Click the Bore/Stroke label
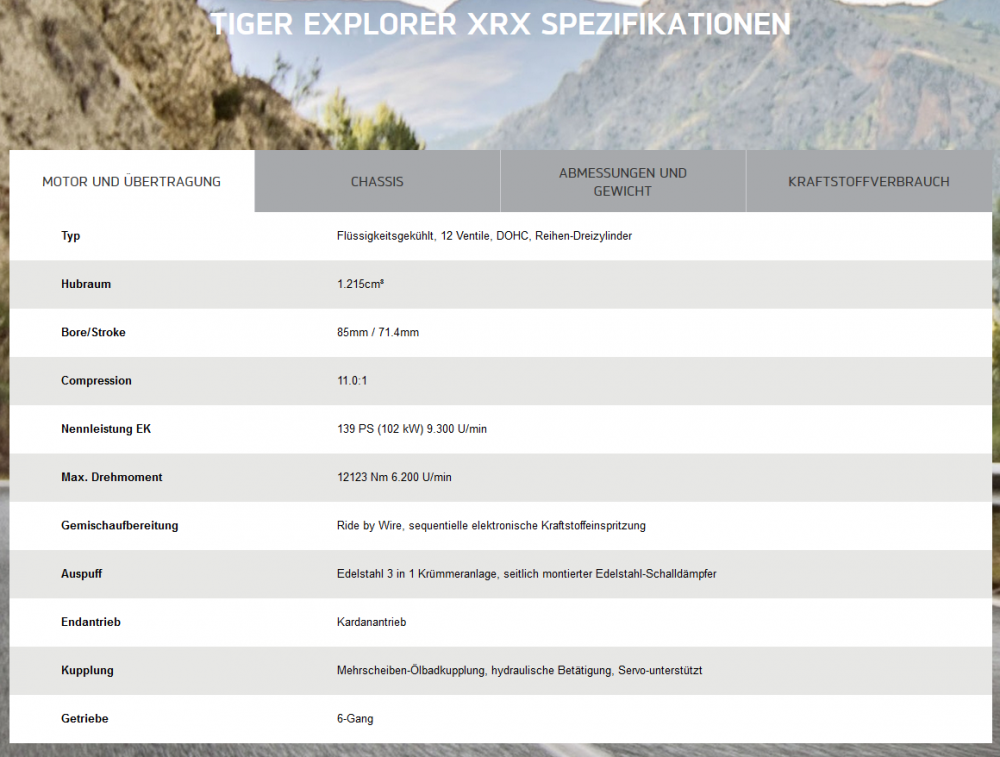This screenshot has width=1000, height=757. coord(93,332)
